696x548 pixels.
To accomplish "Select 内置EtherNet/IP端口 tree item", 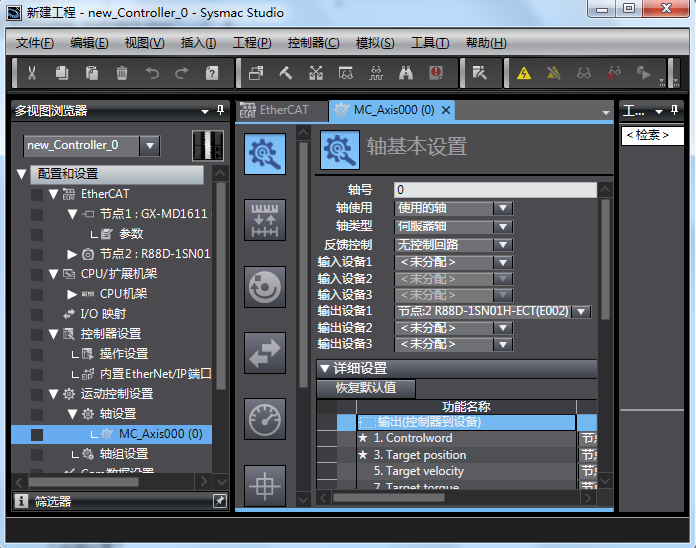I will click(x=155, y=374).
